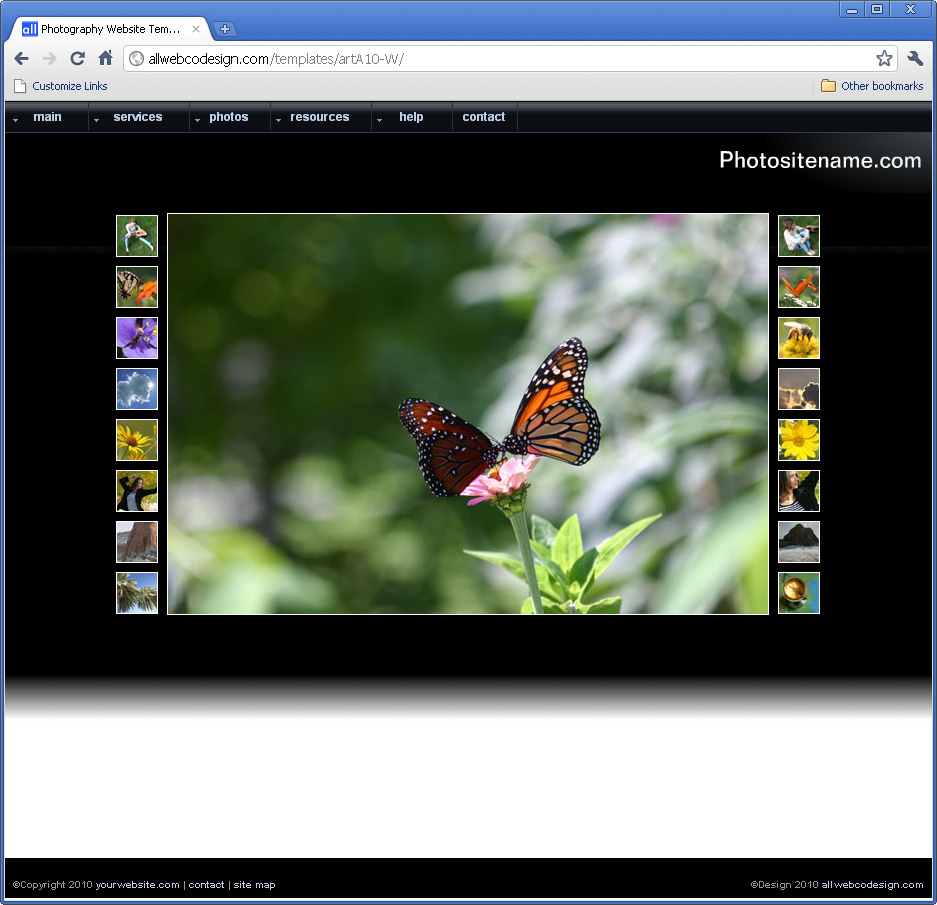Open a new tab with the plus button
The height and width of the screenshot is (905, 937).
225,29
